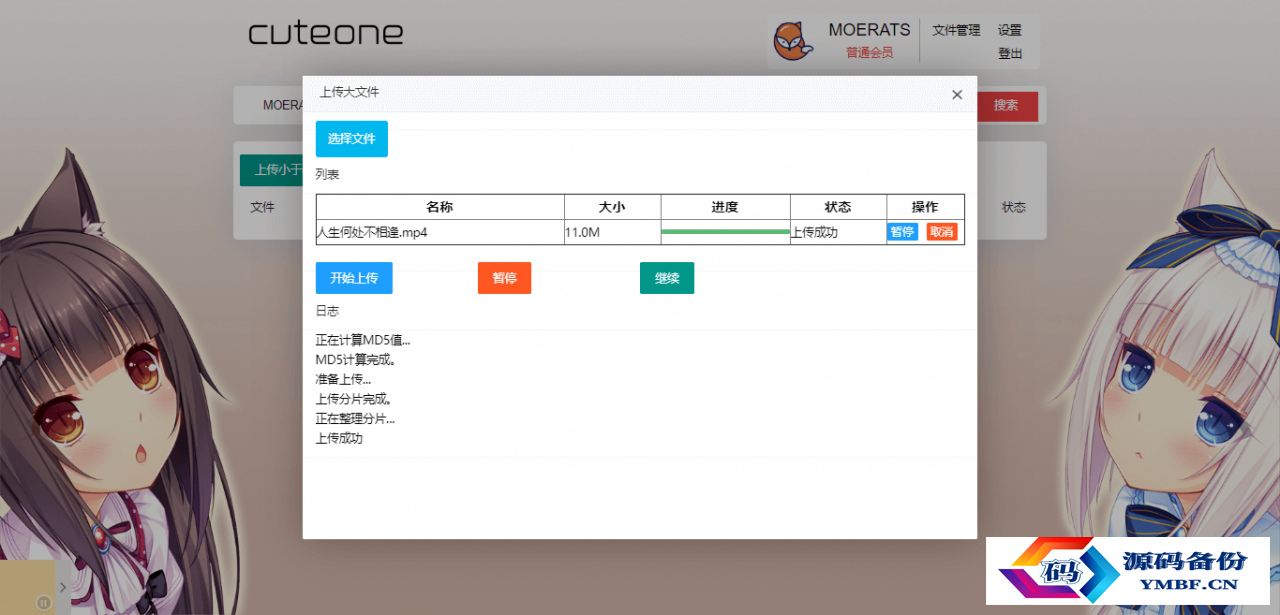The height and width of the screenshot is (615, 1280).
Task: Click the 状态 column header in dialog table
Action: coord(838,207)
